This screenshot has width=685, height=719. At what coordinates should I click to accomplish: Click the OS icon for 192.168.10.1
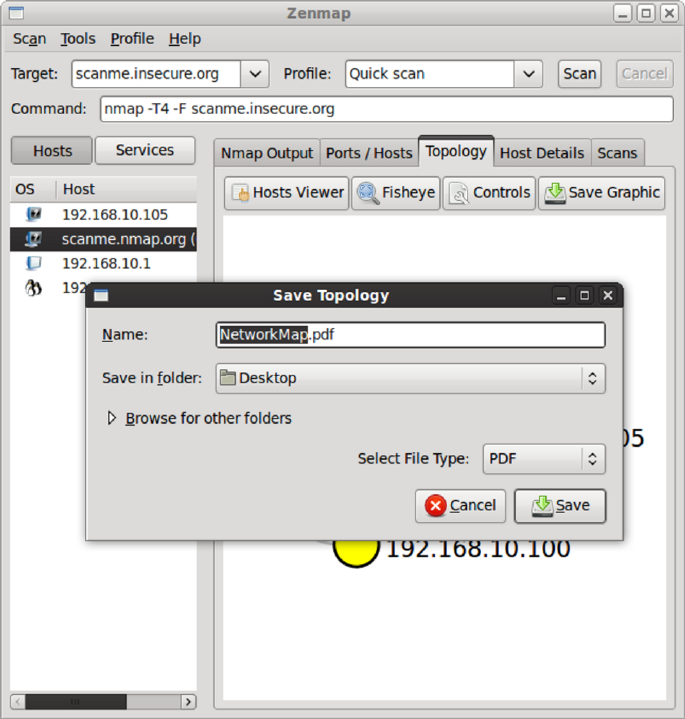coord(34,263)
